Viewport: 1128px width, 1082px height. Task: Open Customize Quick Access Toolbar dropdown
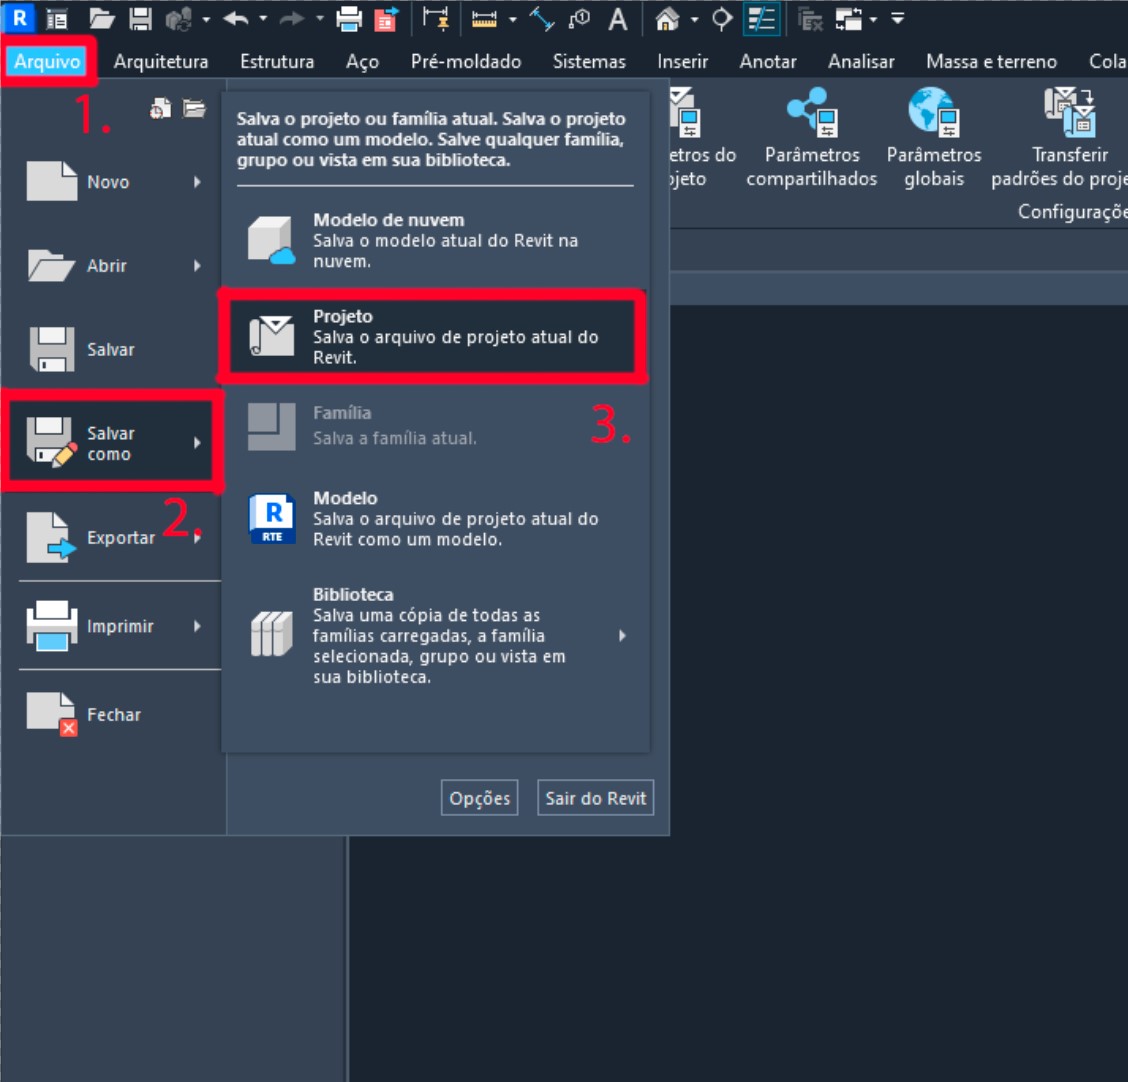(897, 19)
